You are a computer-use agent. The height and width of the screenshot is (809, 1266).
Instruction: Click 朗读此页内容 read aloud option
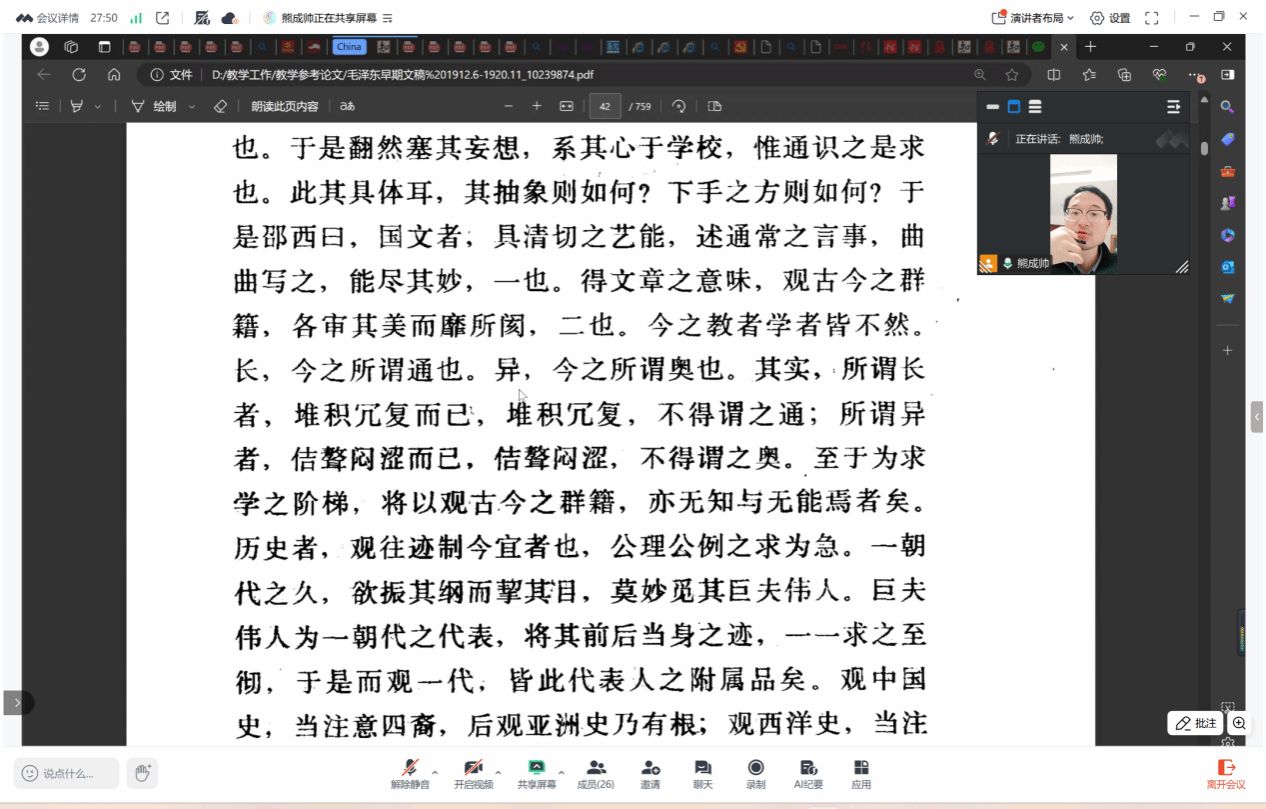click(284, 106)
